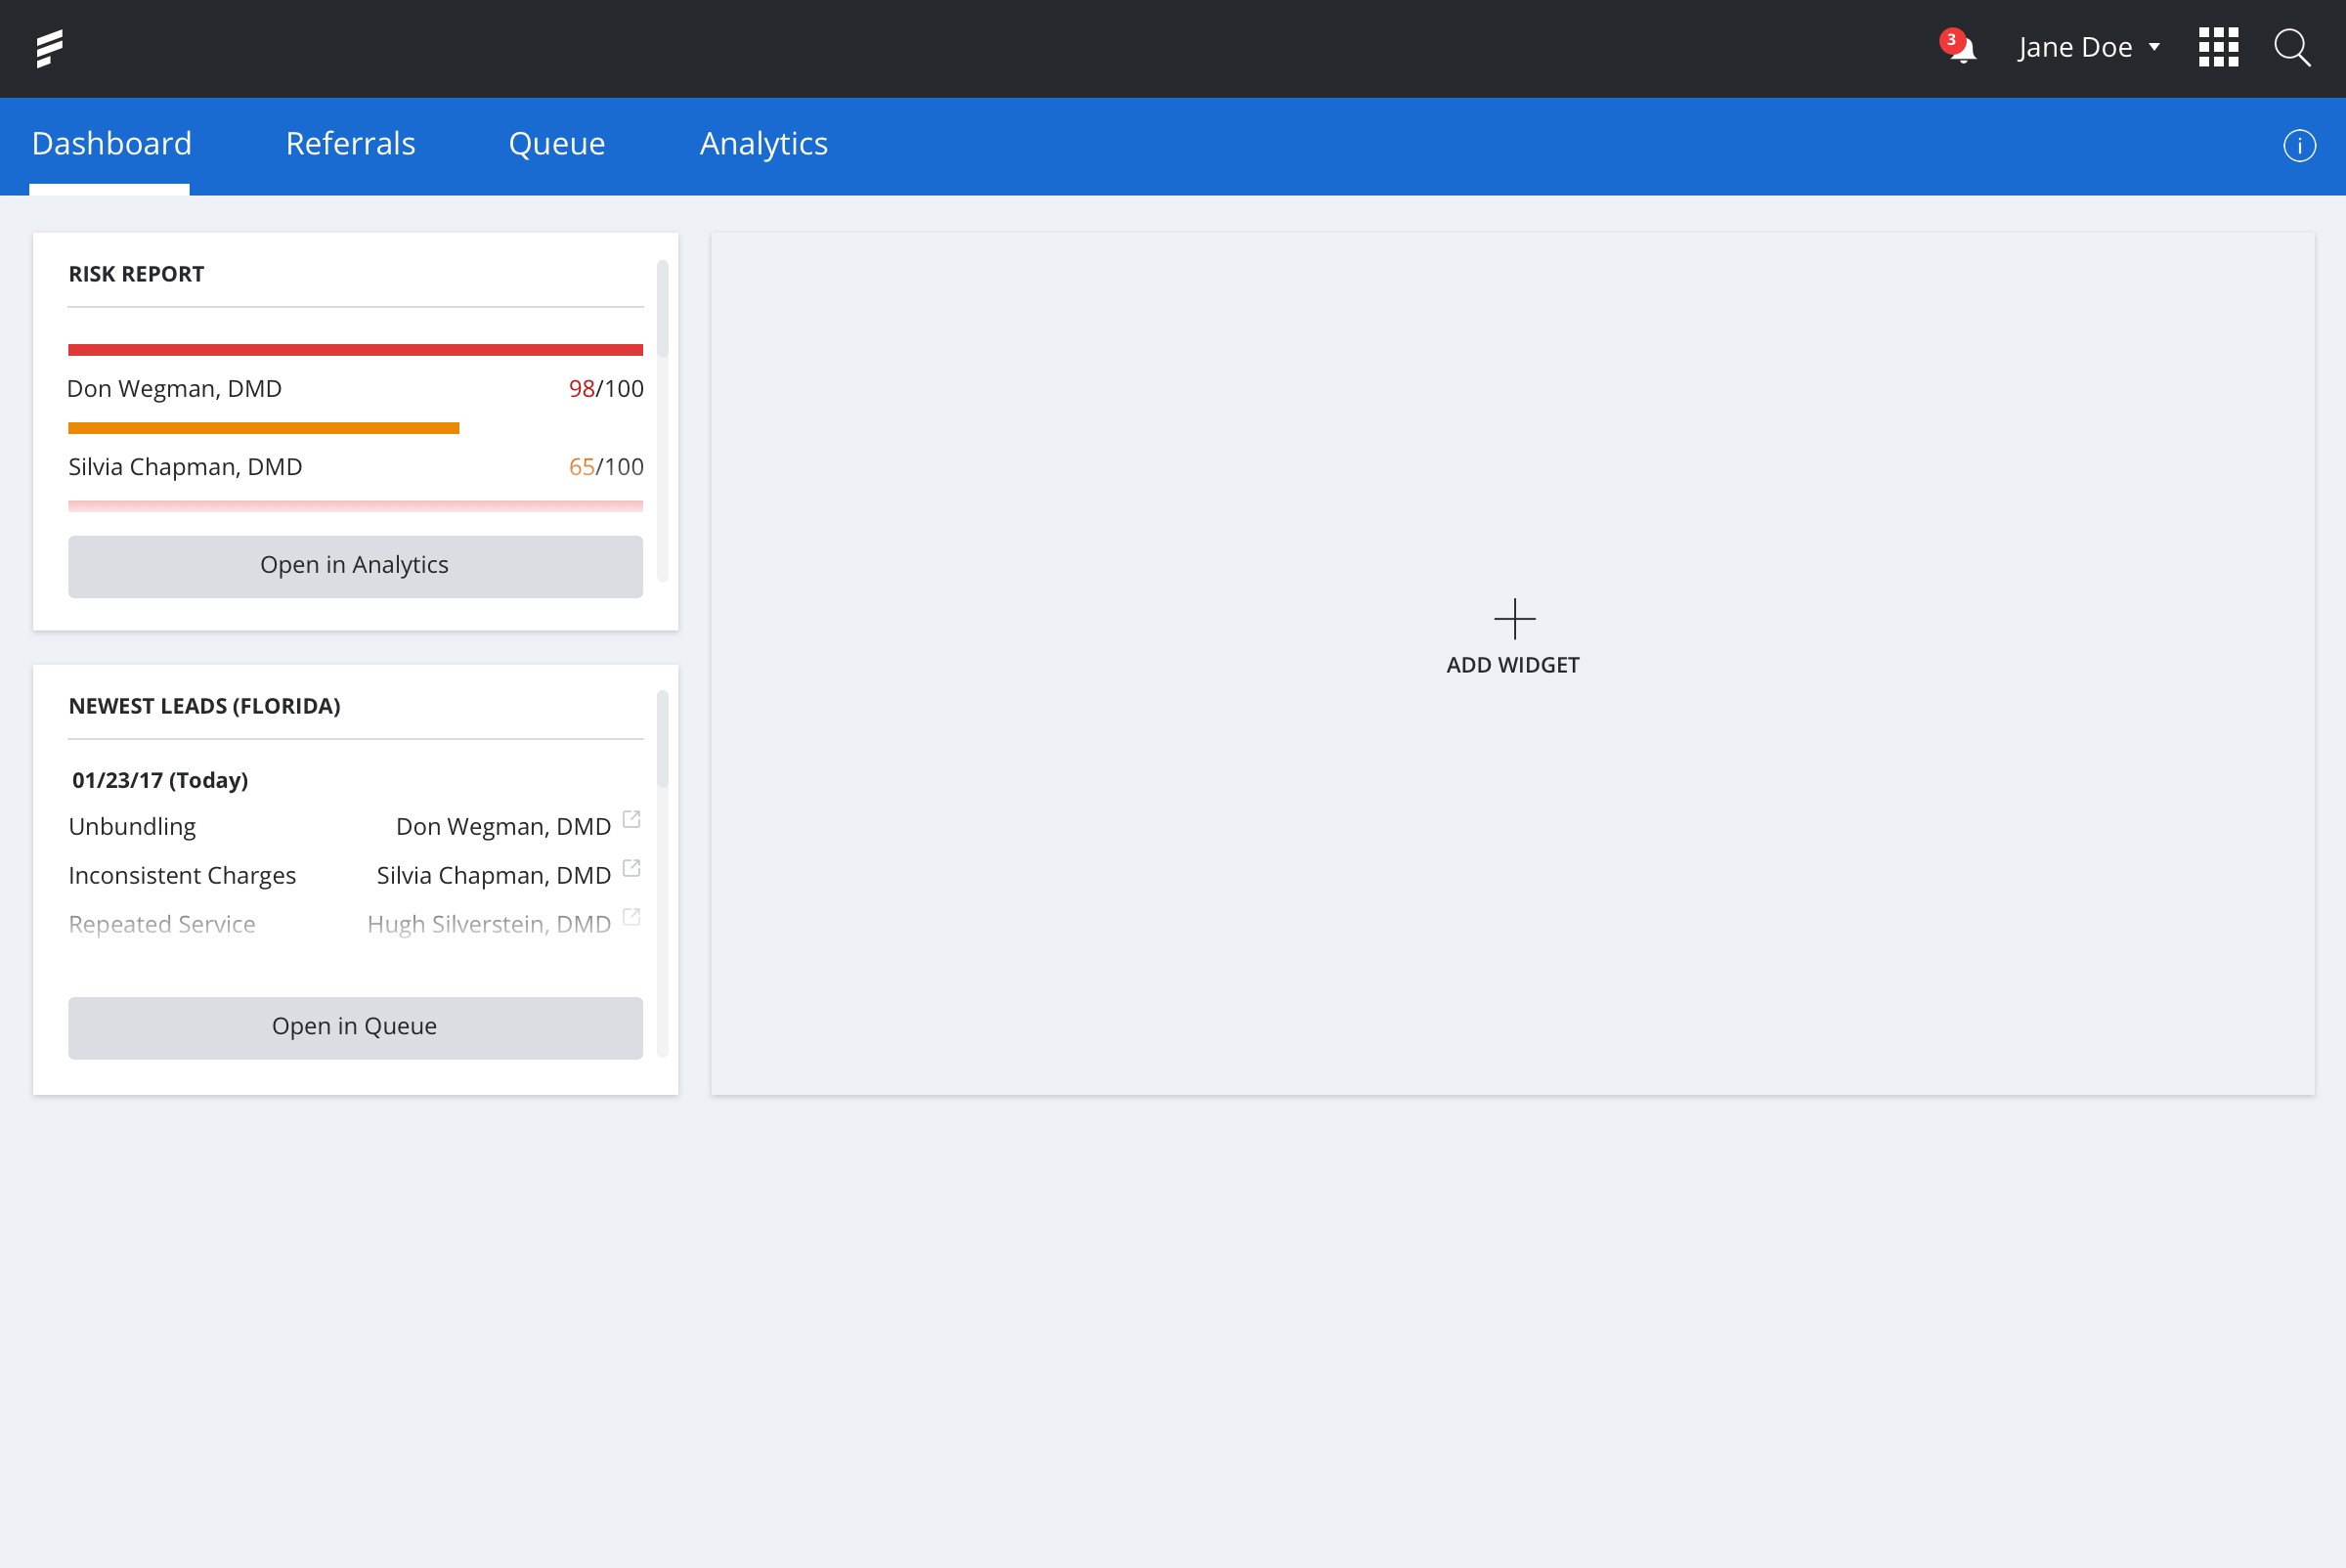Image resolution: width=2346 pixels, height=1568 pixels.
Task: Click Don Wegman's red risk bar
Action: (355, 350)
